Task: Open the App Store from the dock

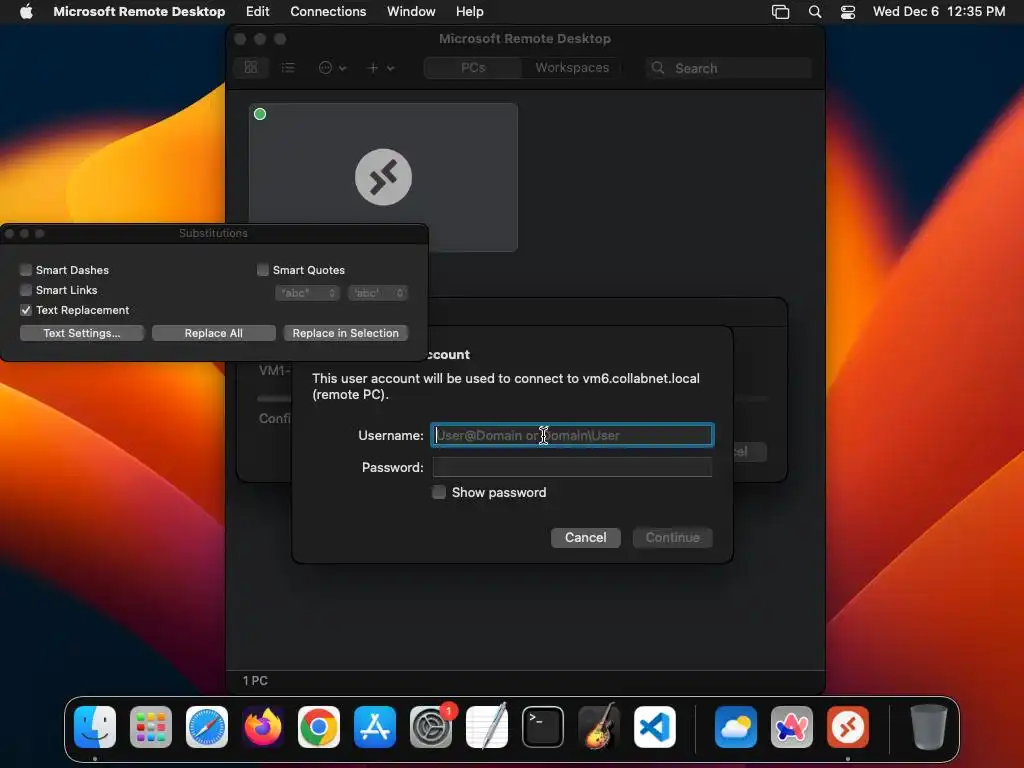Action: [x=375, y=727]
